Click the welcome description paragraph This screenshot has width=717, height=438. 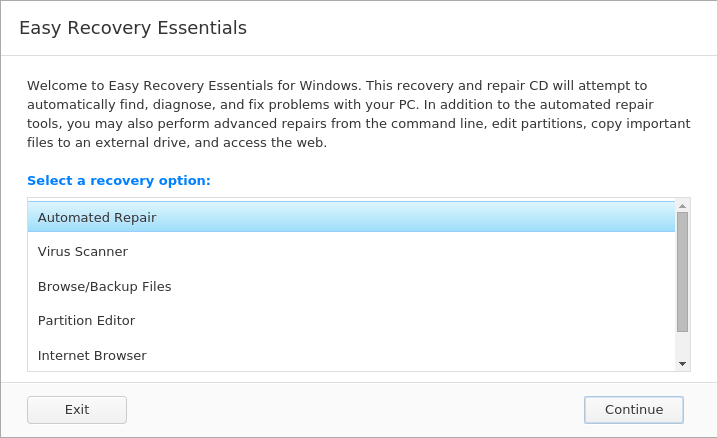[359, 114]
